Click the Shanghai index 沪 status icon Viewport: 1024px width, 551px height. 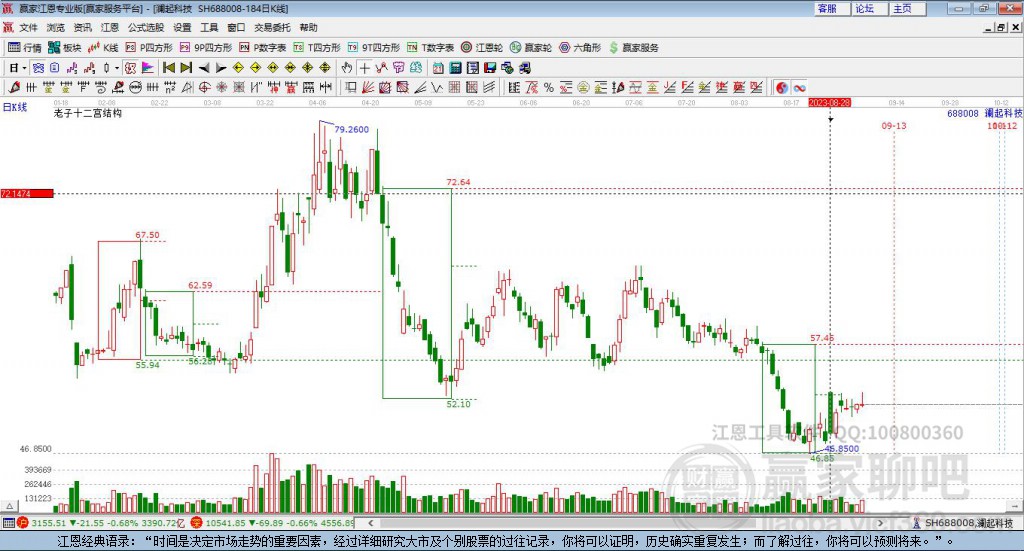[x=23, y=523]
